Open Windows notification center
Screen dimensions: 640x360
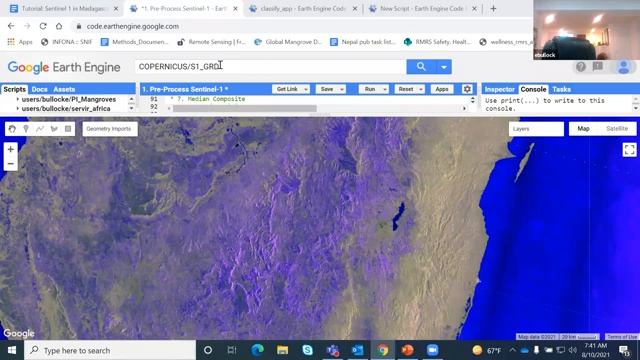point(624,350)
